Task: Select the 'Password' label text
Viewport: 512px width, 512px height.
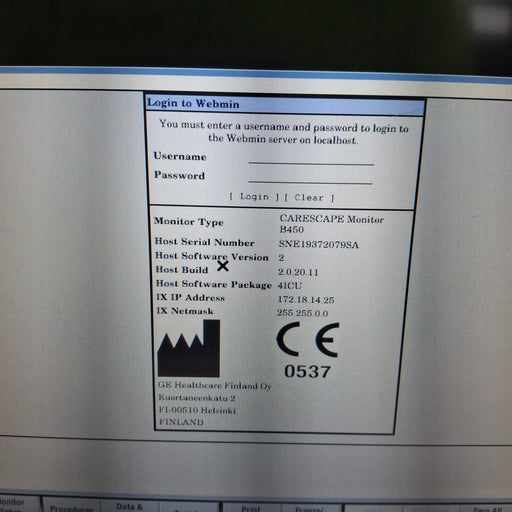Action: pyautogui.click(x=179, y=175)
